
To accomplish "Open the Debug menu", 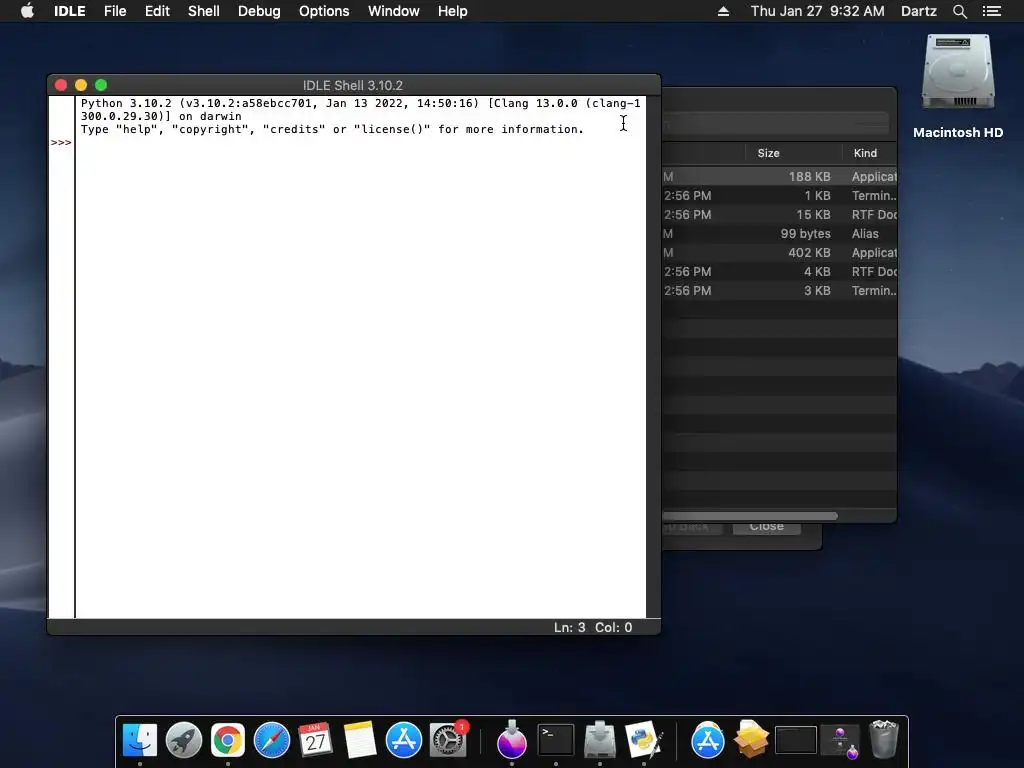I will (259, 11).
